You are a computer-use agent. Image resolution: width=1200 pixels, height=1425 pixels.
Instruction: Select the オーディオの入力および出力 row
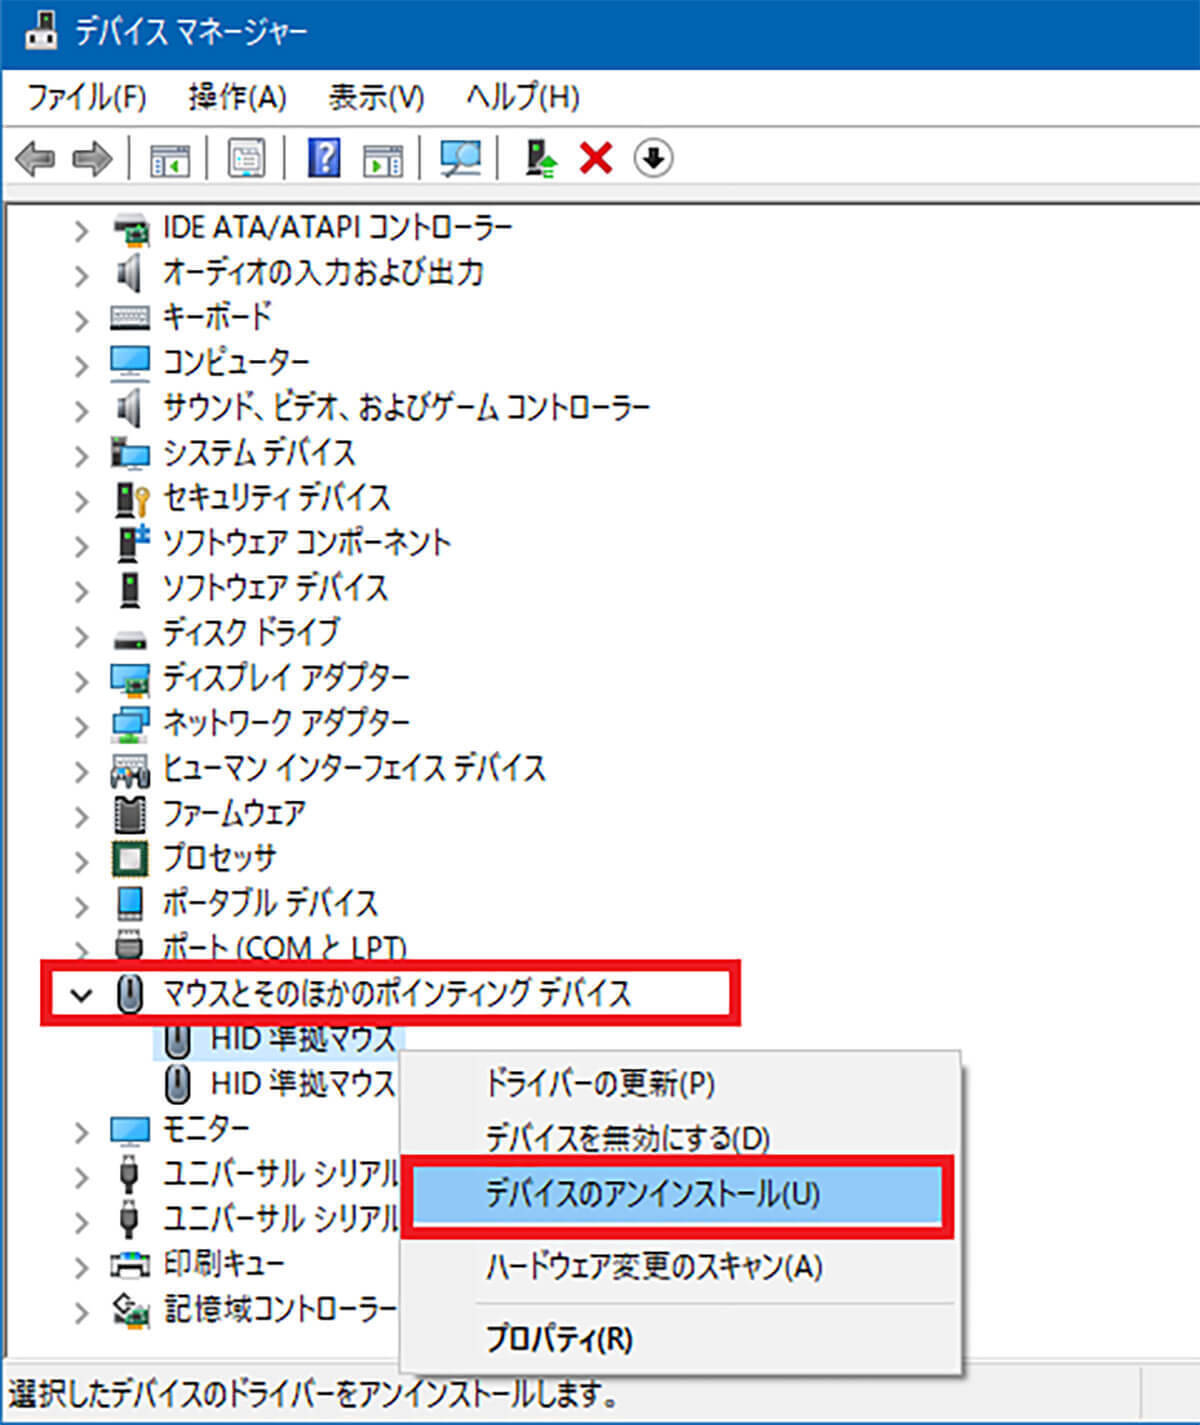pyautogui.click(x=323, y=272)
